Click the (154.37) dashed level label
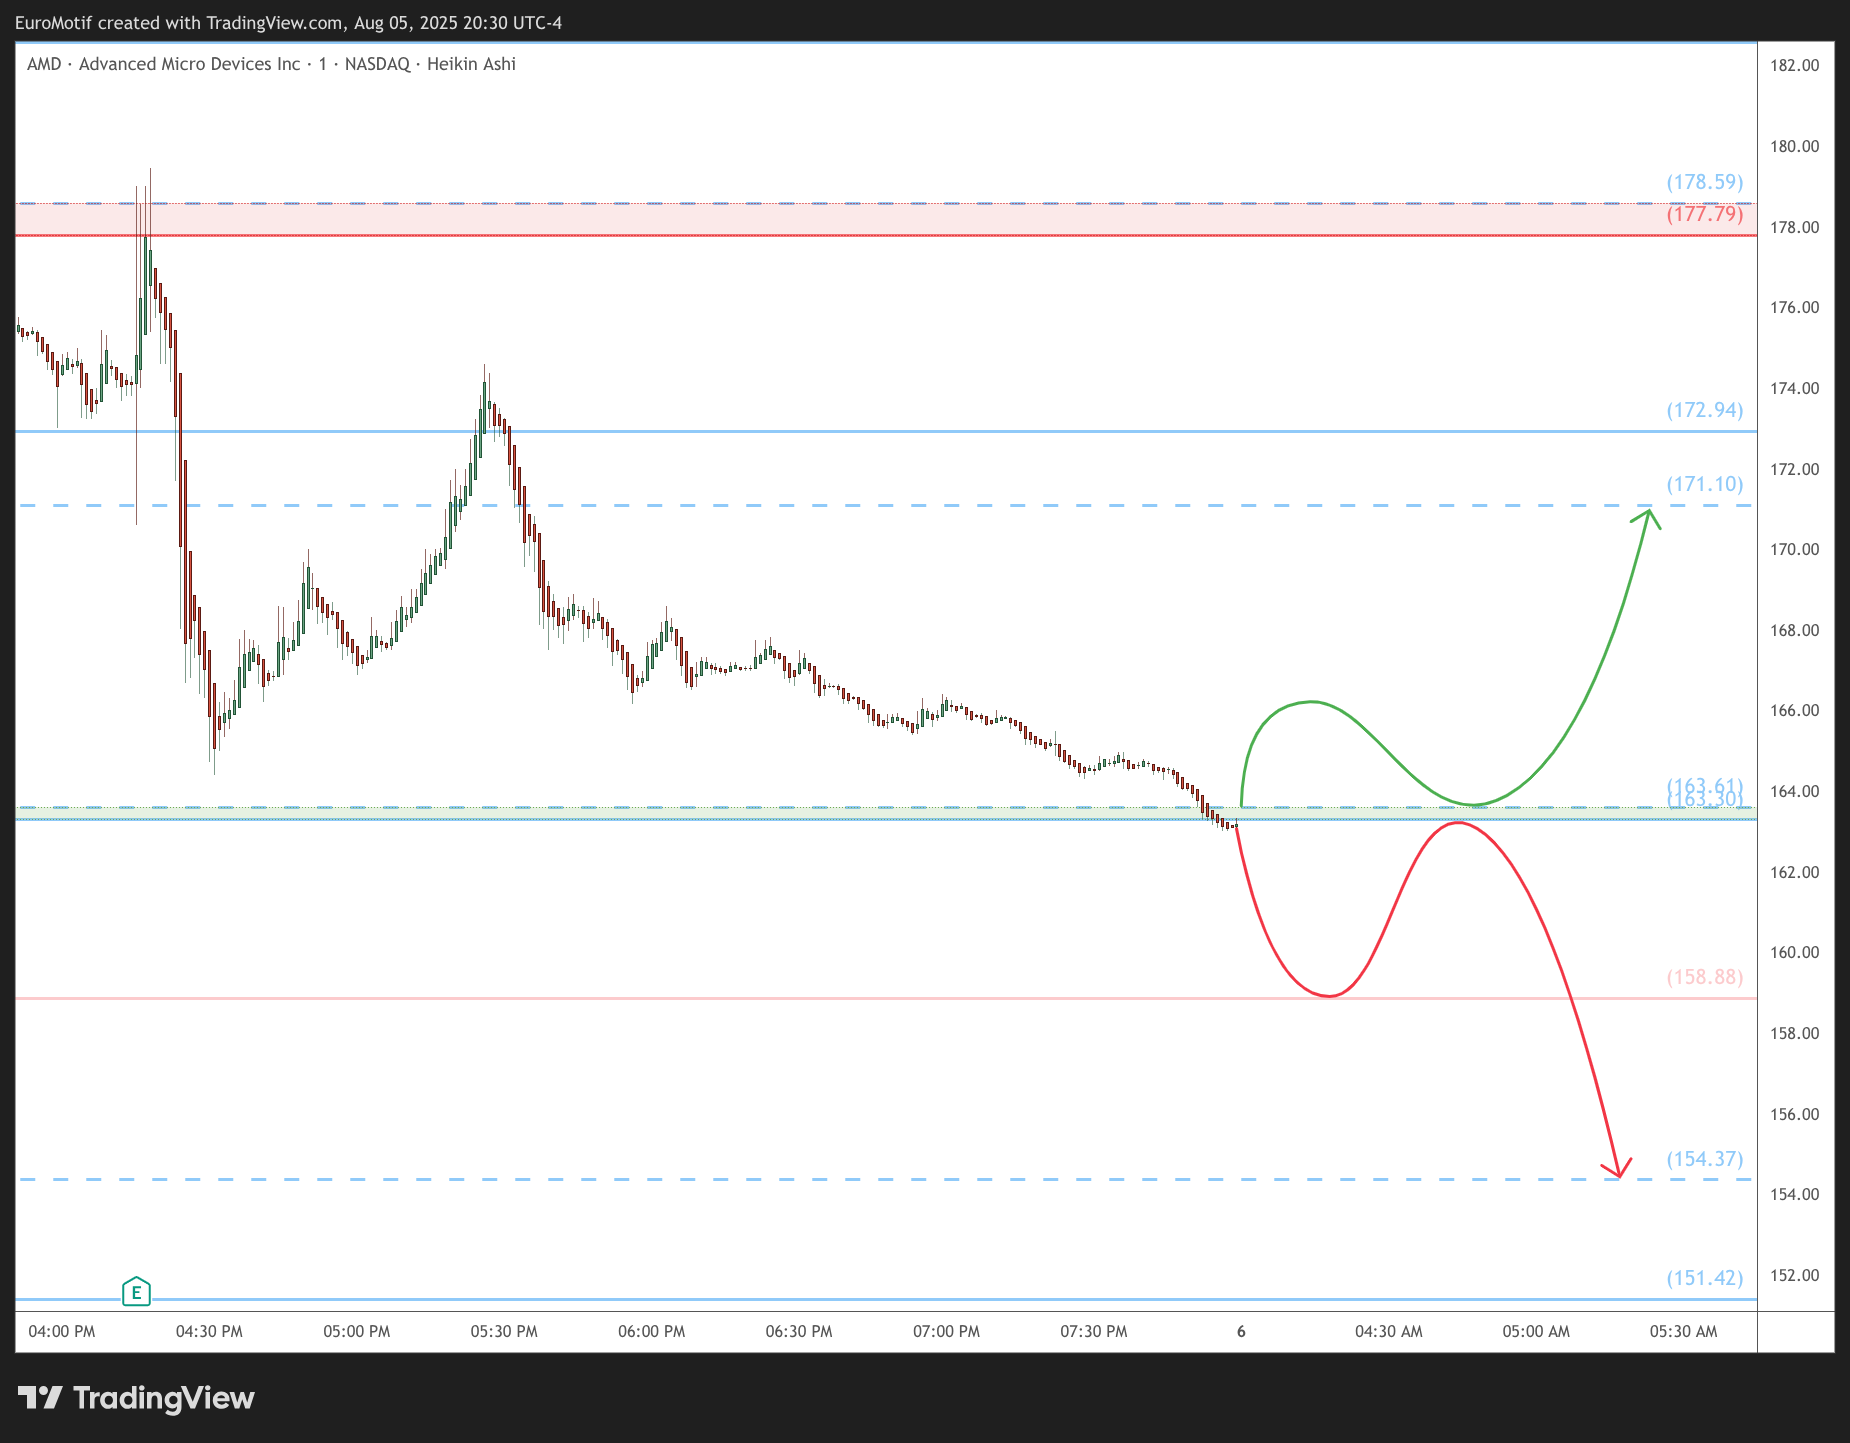1850x1443 pixels. [x=1704, y=1159]
